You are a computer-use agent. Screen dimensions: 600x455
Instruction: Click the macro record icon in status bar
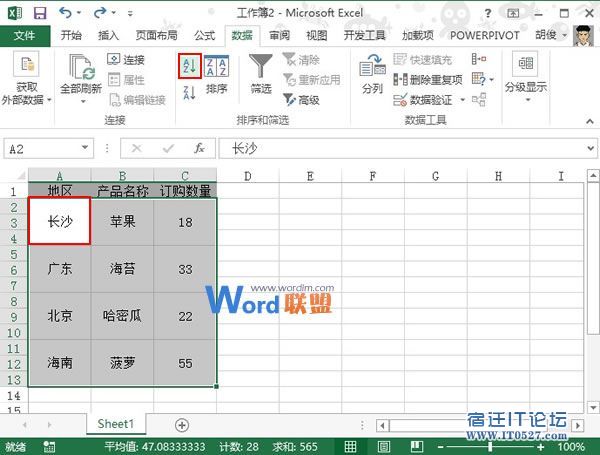[x=49, y=447]
